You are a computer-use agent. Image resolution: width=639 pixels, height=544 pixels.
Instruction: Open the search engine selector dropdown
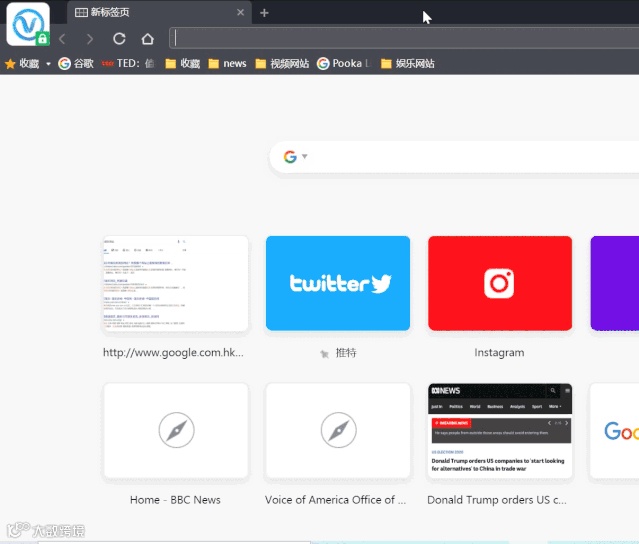point(304,156)
